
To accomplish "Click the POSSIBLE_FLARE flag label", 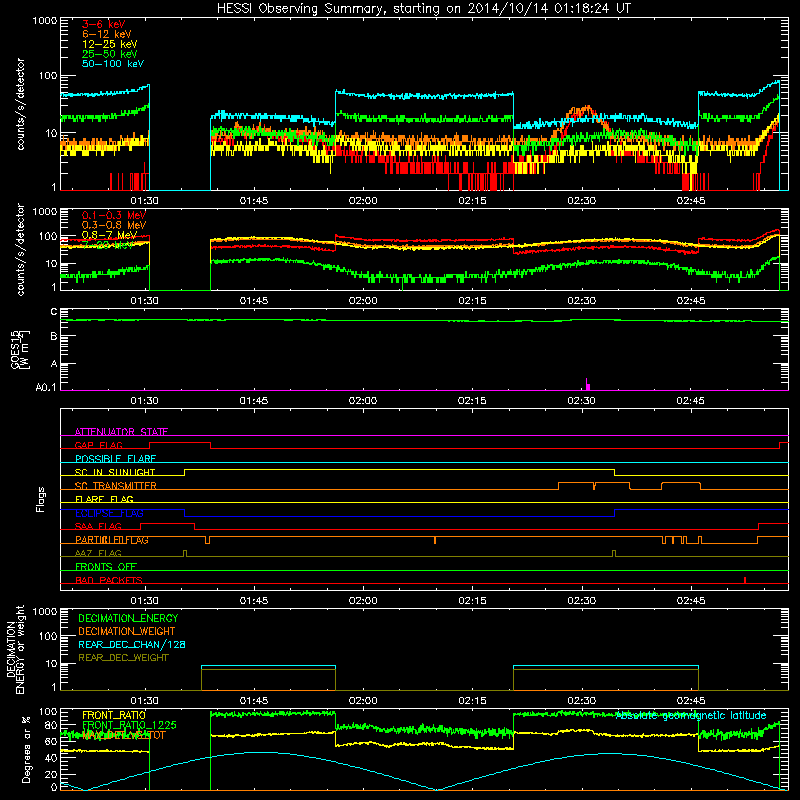I will [x=115, y=459].
